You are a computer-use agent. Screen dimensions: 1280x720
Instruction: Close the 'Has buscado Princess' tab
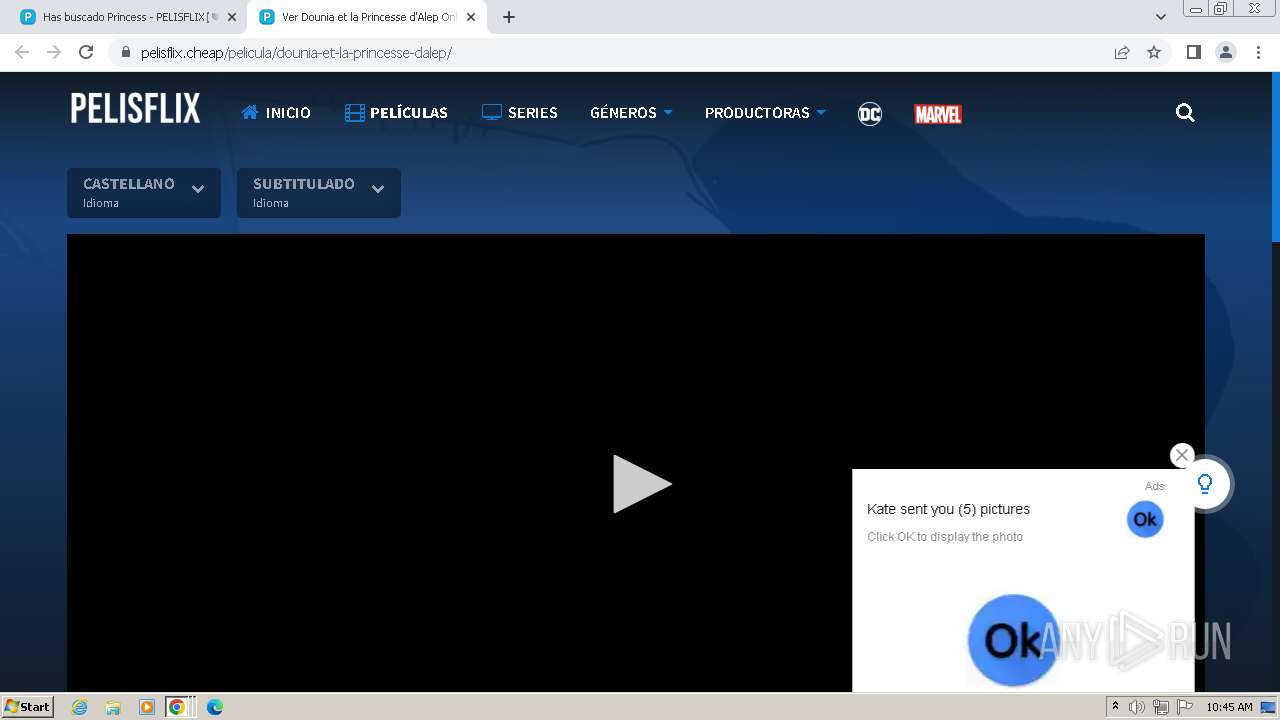click(x=232, y=17)
